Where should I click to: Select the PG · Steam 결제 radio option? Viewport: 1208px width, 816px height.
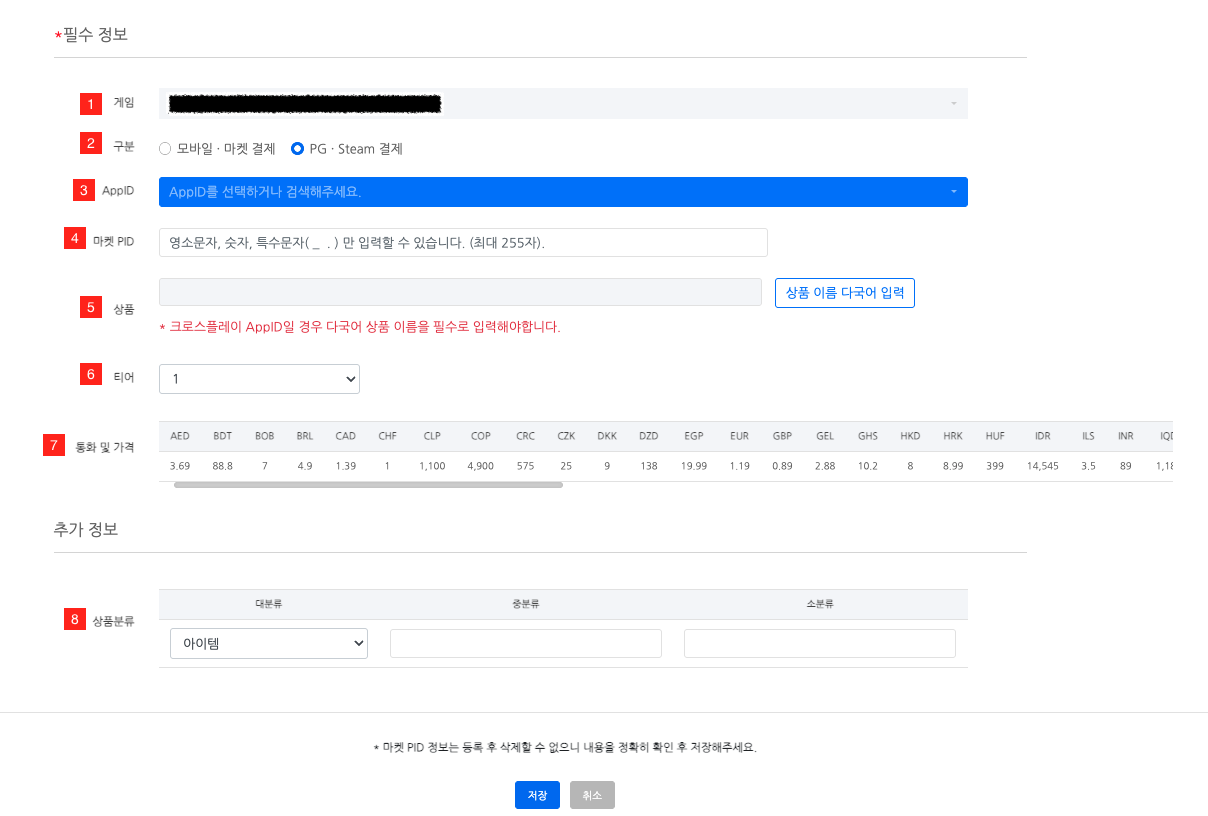pyautogui.click(x=297, y=149)
